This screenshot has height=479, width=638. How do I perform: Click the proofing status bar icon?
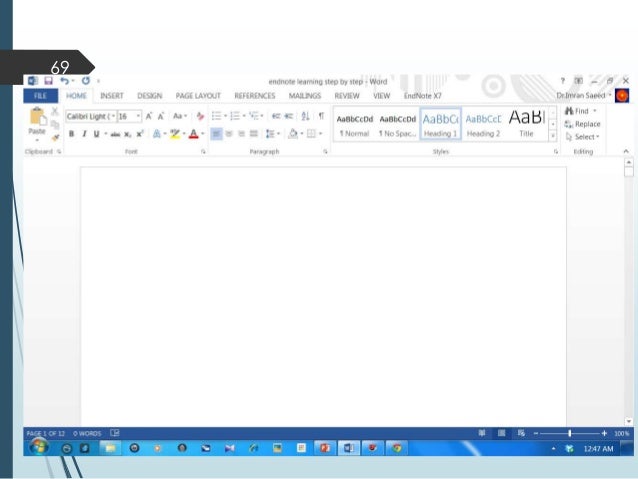coord(115,433)
